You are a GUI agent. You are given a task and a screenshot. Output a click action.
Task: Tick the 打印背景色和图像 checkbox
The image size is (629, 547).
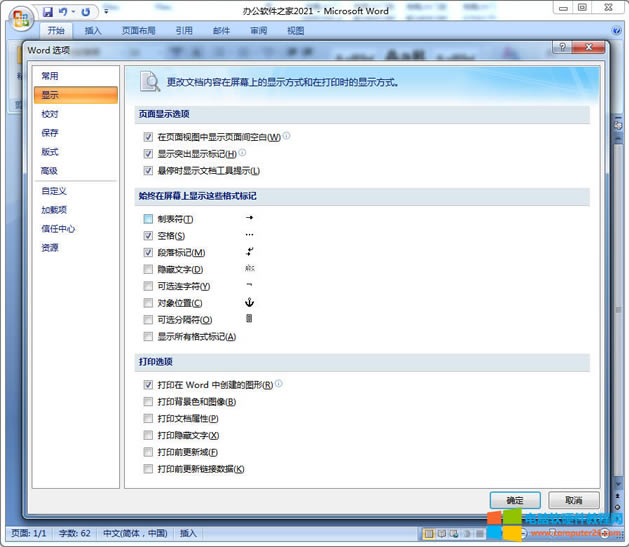[x=148, y=402]
